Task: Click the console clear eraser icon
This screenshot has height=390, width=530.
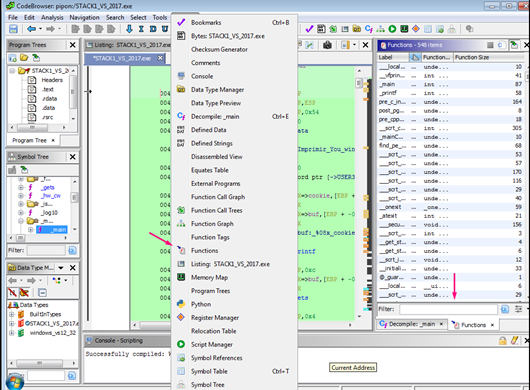Action: tap(514, 341)
